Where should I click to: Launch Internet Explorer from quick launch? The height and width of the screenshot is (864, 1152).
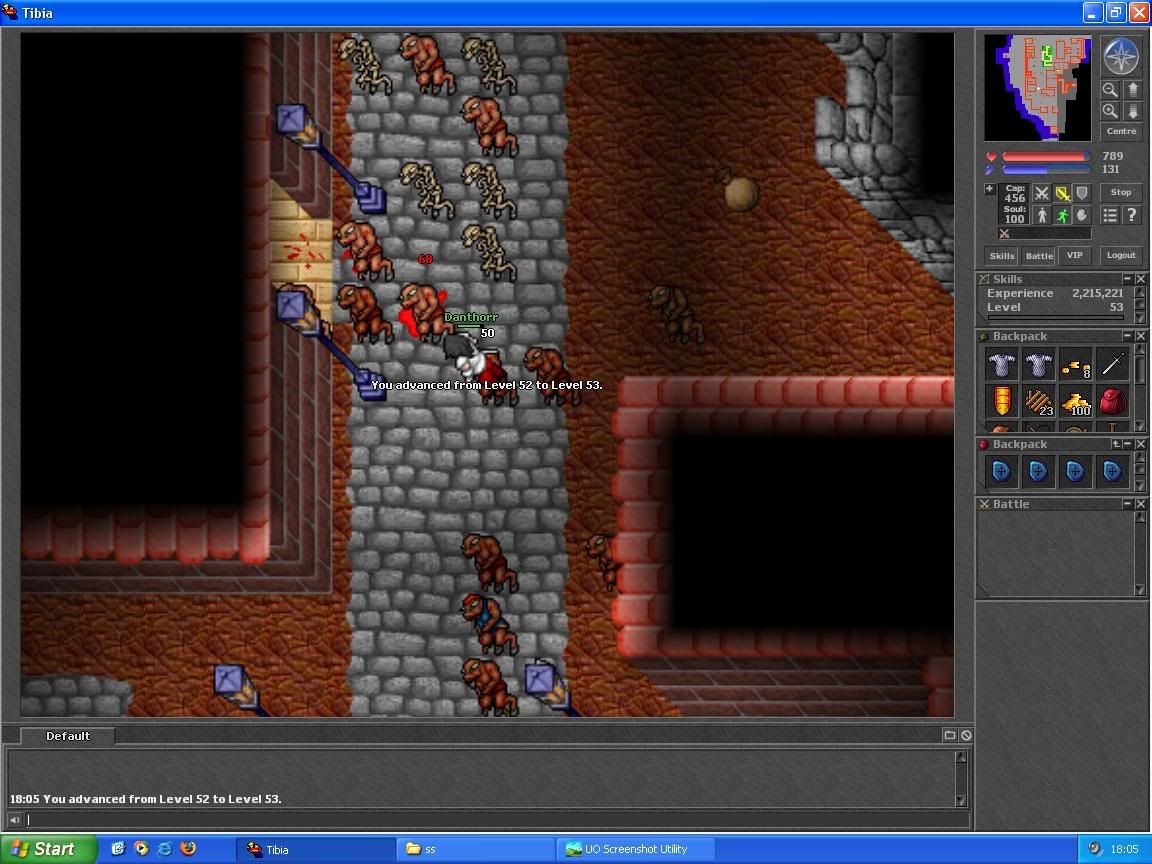point(165,849)
